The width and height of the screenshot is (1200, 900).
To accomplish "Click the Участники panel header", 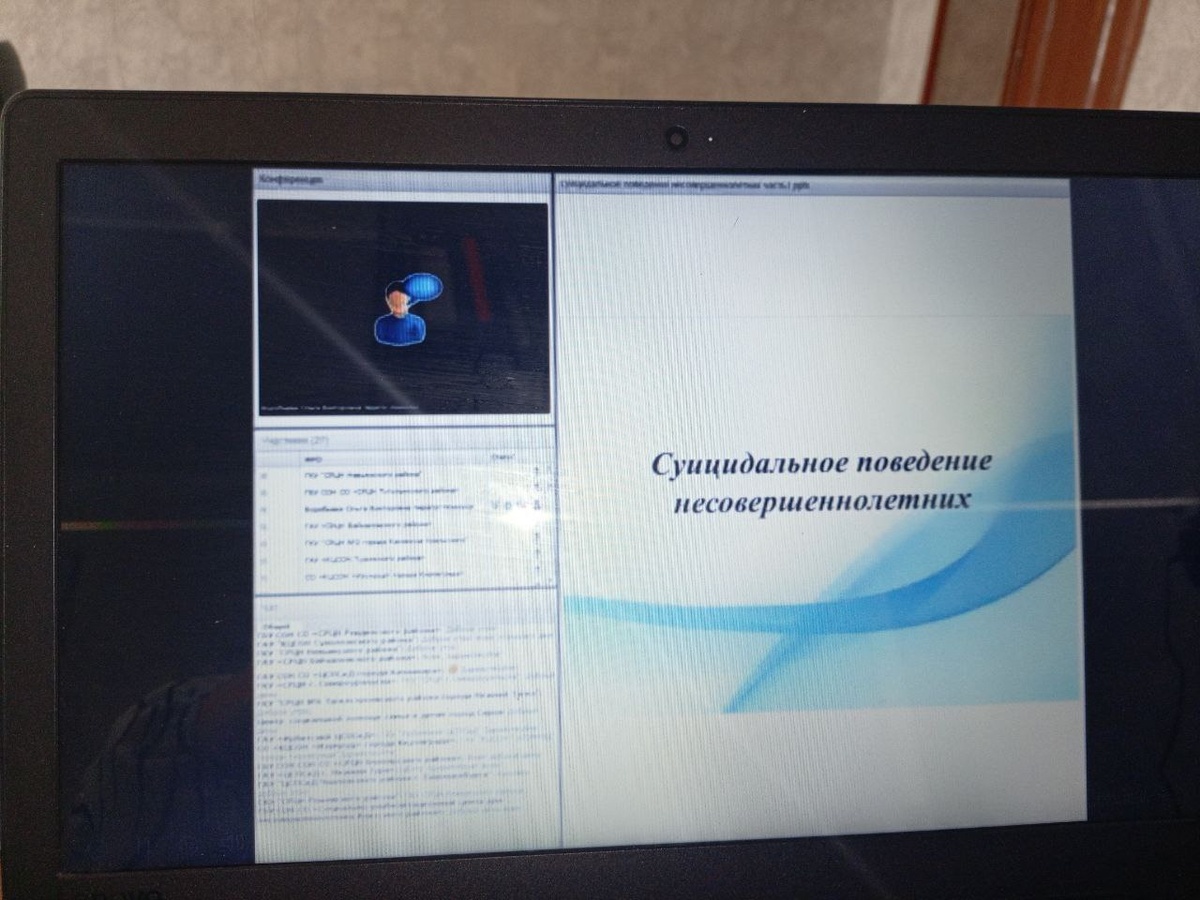I will click(x=405, y=438).
